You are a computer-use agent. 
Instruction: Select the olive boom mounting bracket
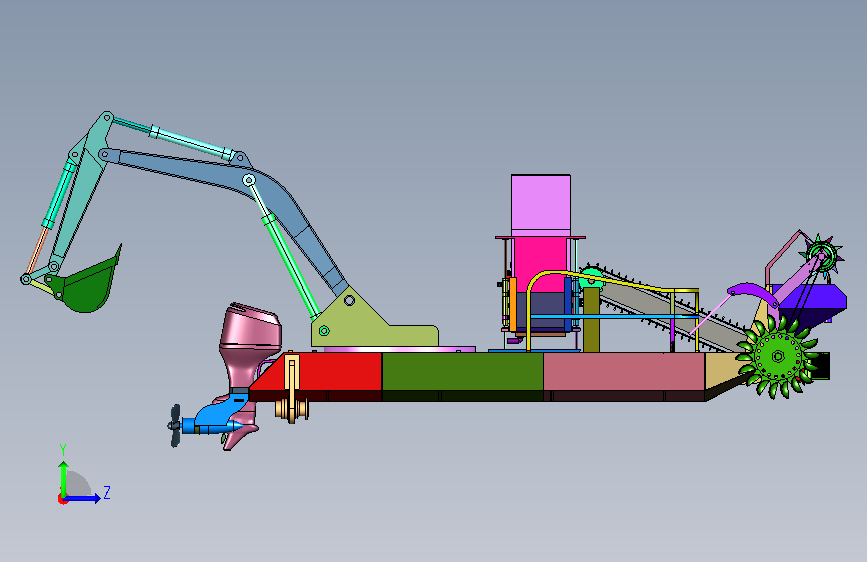click(376, 324)
